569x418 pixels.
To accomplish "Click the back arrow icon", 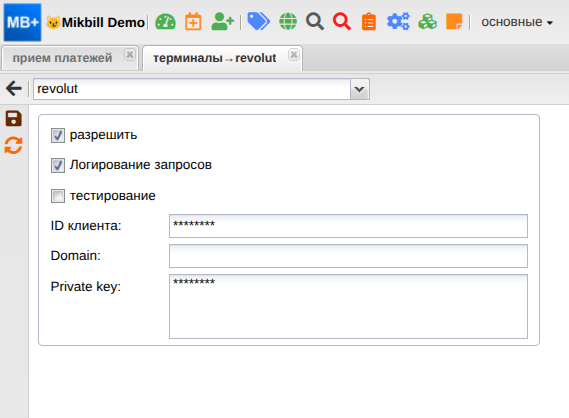I will click(14, 89).
